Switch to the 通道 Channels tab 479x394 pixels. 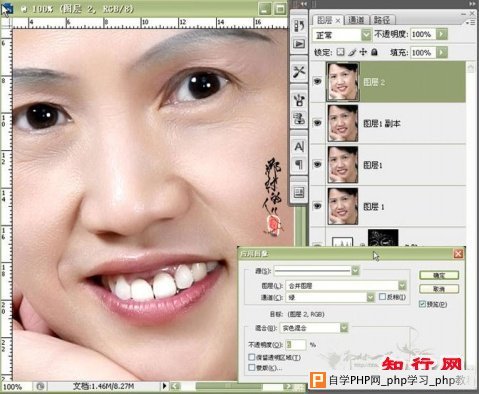tap(356, 20)
